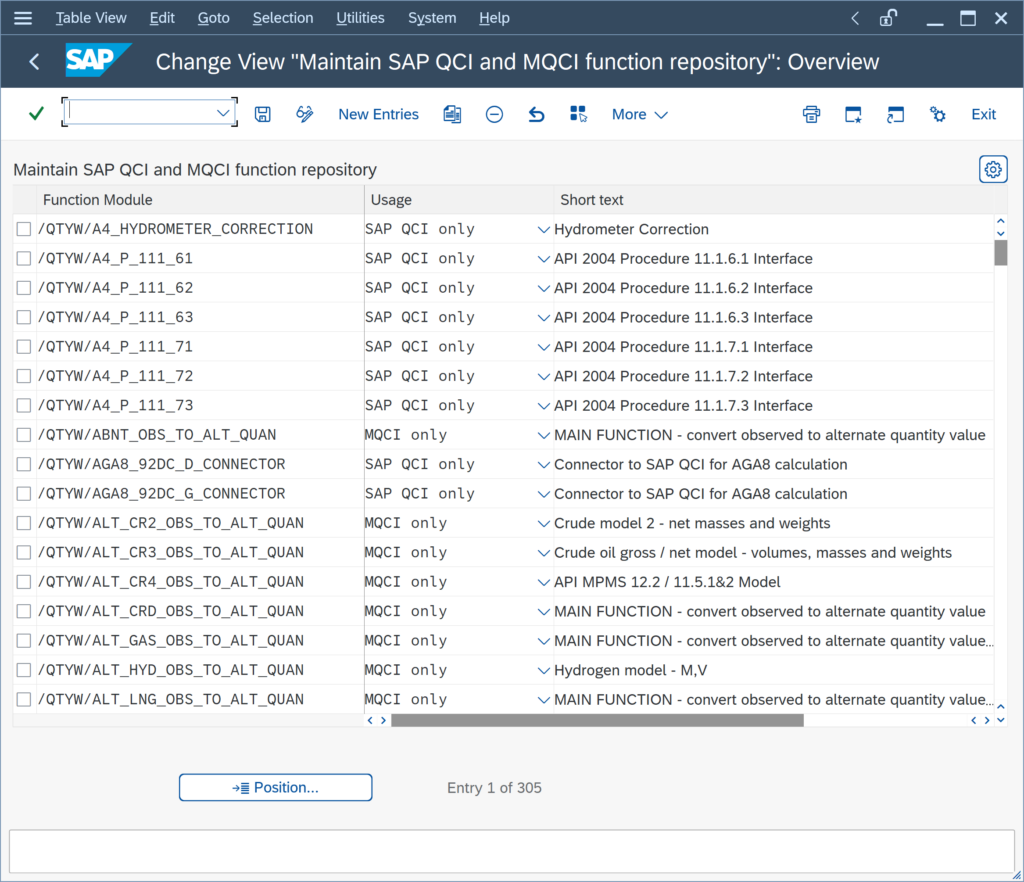Open the System menu
This screenshot has height=882, width=1024.
[432, 18]
